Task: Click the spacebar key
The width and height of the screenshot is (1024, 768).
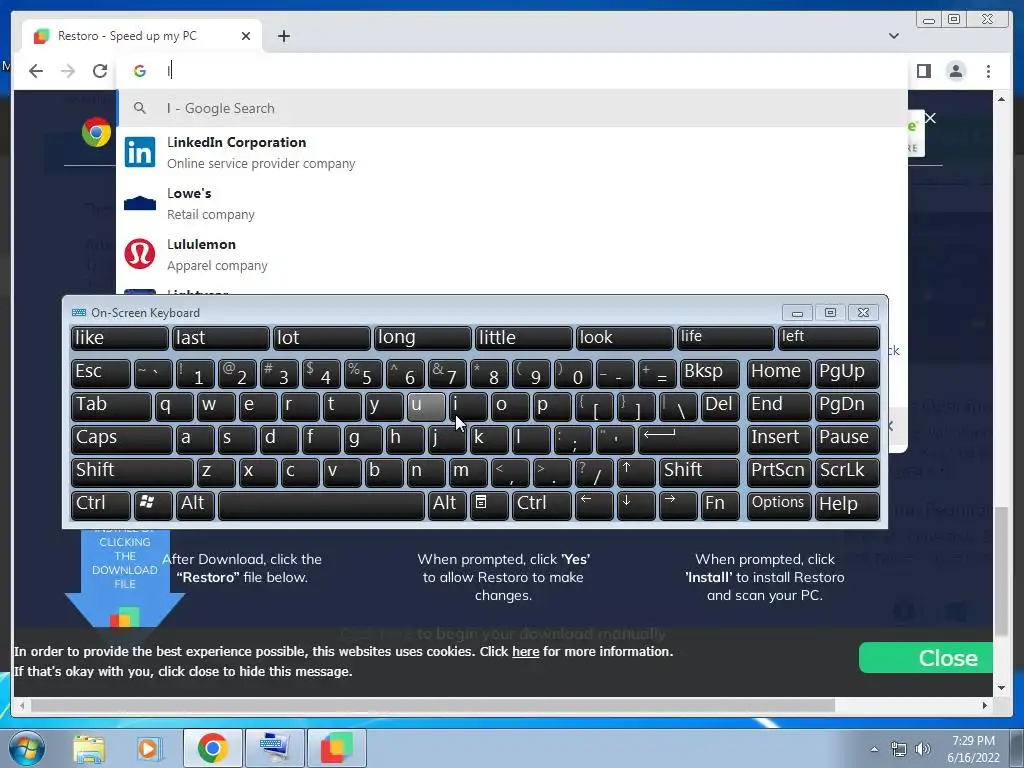Action: [x=321, y=505]
